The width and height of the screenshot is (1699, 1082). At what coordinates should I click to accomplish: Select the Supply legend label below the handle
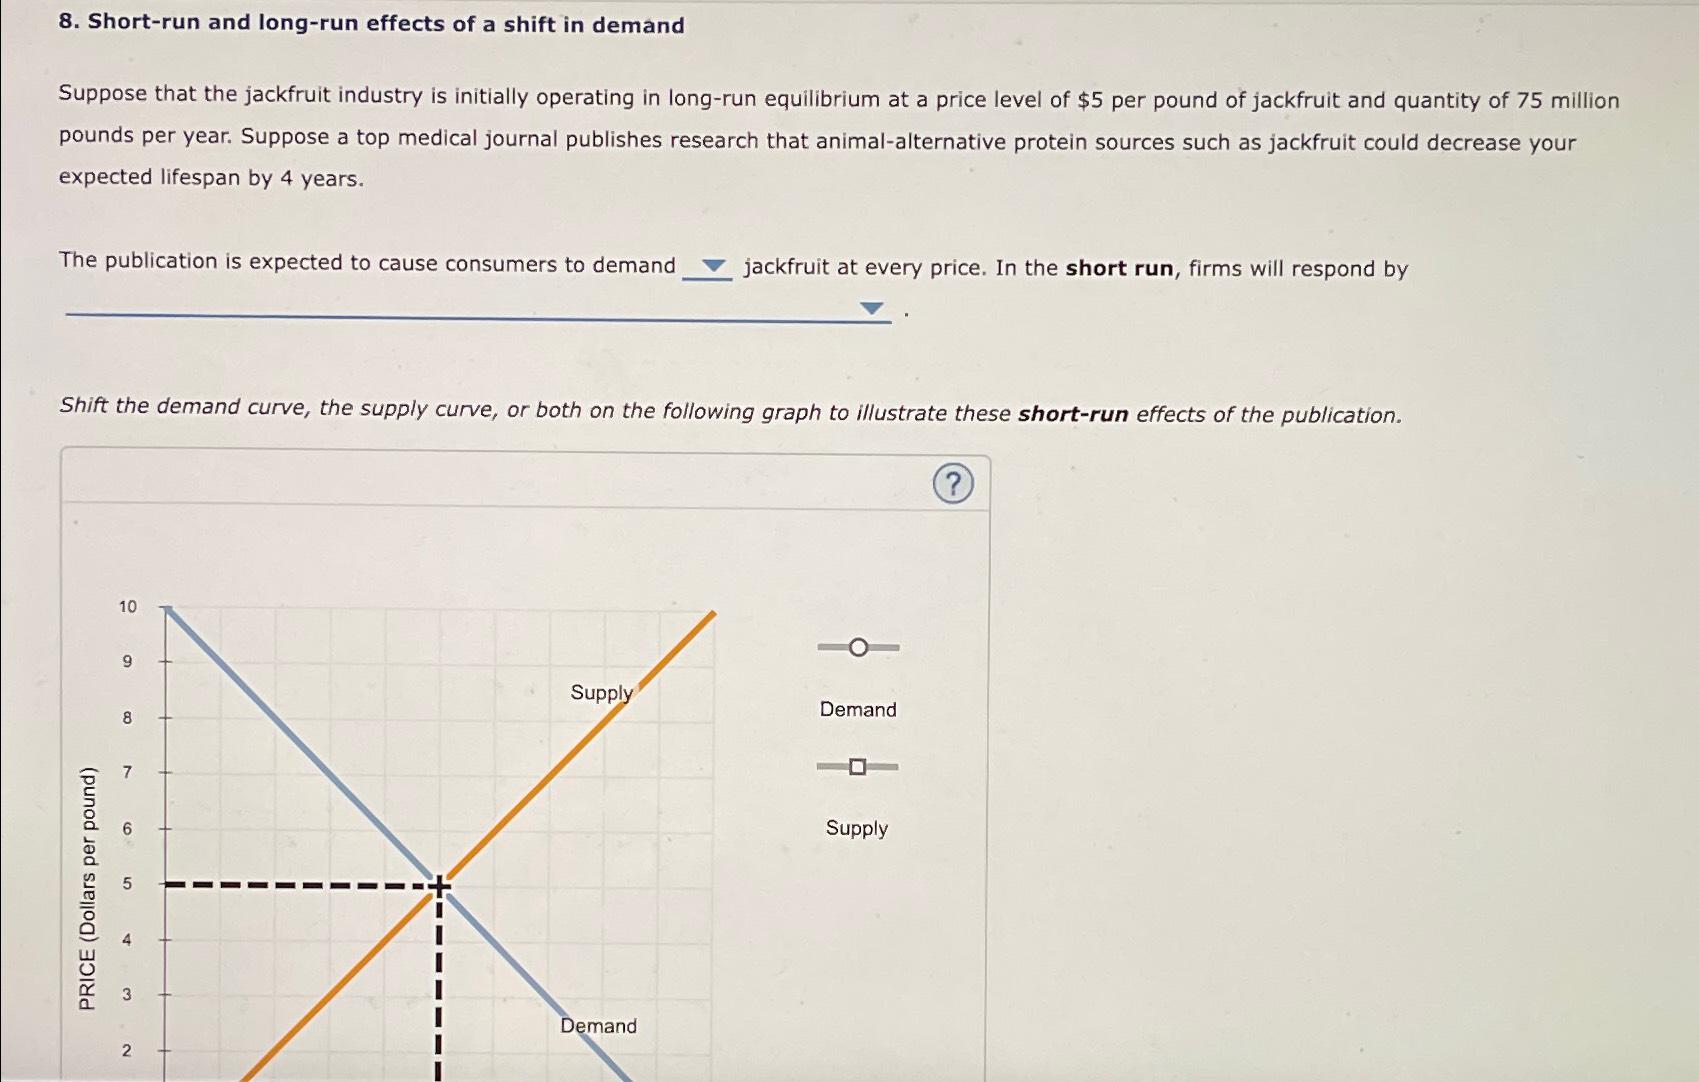857,828
